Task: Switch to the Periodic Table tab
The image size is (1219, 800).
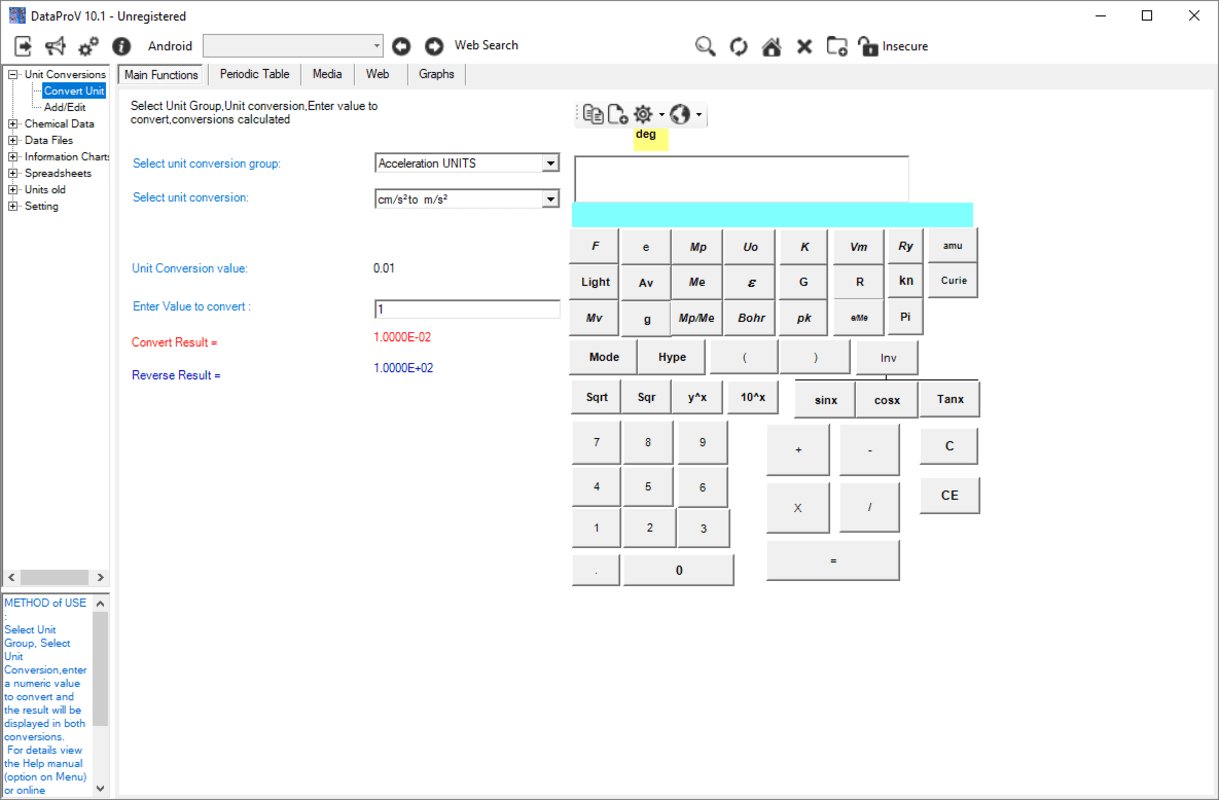Action: [x=254, y=74]
